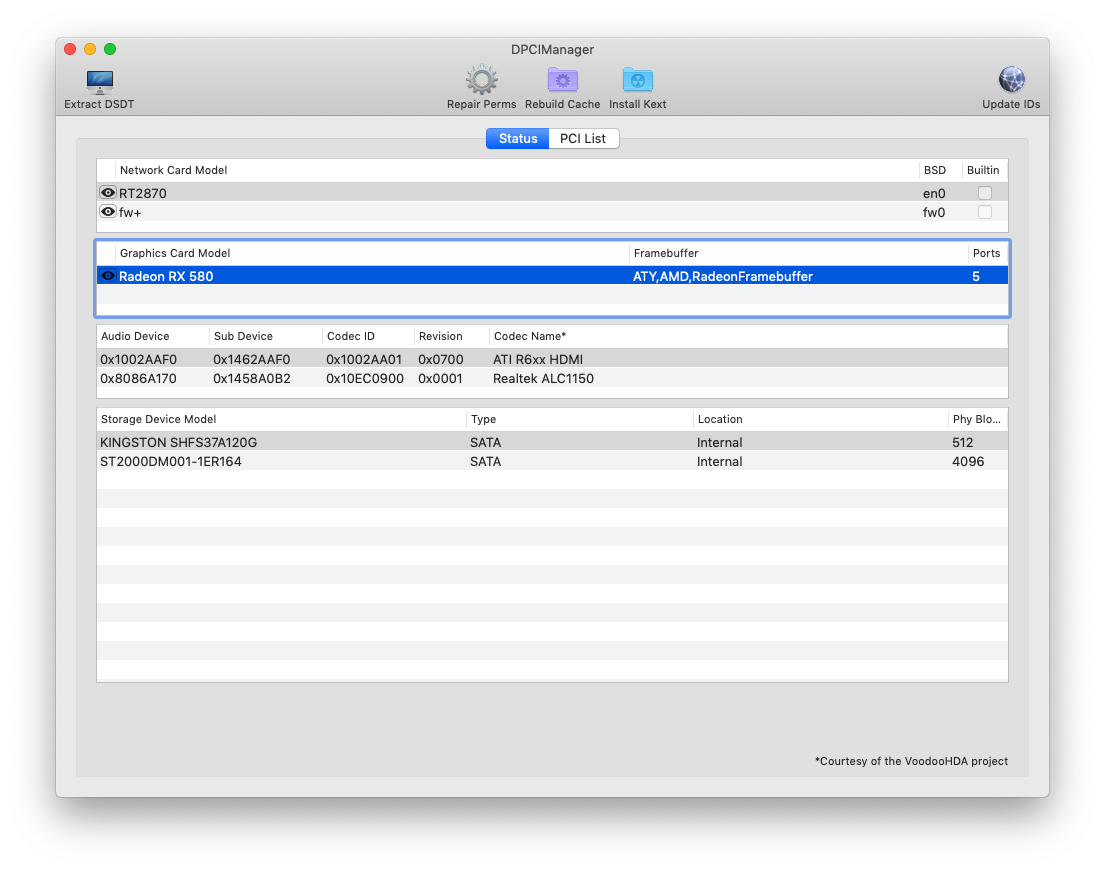Click codec ID 0x10EC0900

point(364,378)
